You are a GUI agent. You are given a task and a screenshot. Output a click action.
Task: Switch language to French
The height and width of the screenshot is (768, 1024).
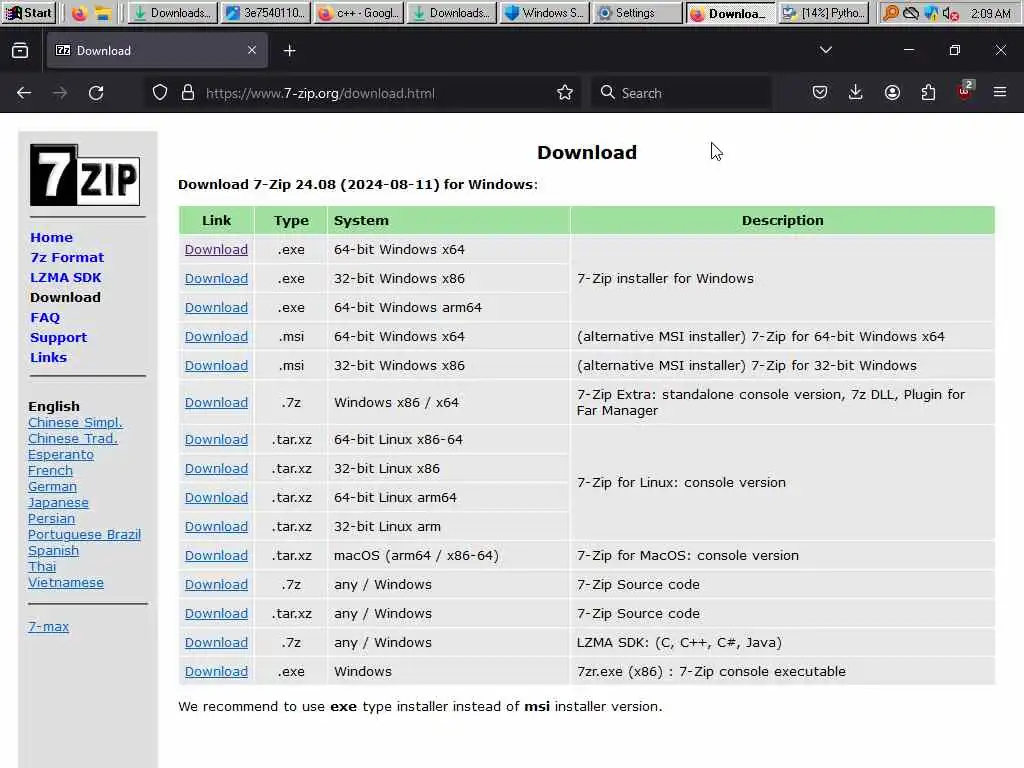pyautogui.click(x=50, y=470)
